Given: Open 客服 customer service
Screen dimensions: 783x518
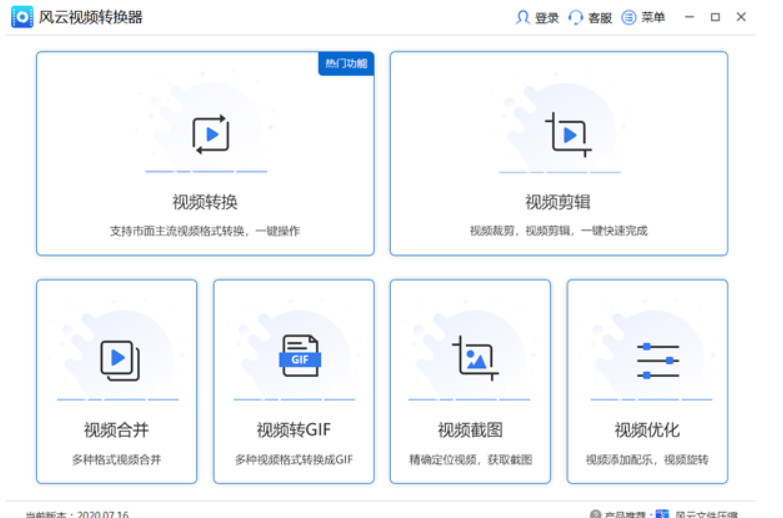Looking at the screenshot, I should point(600,18).
